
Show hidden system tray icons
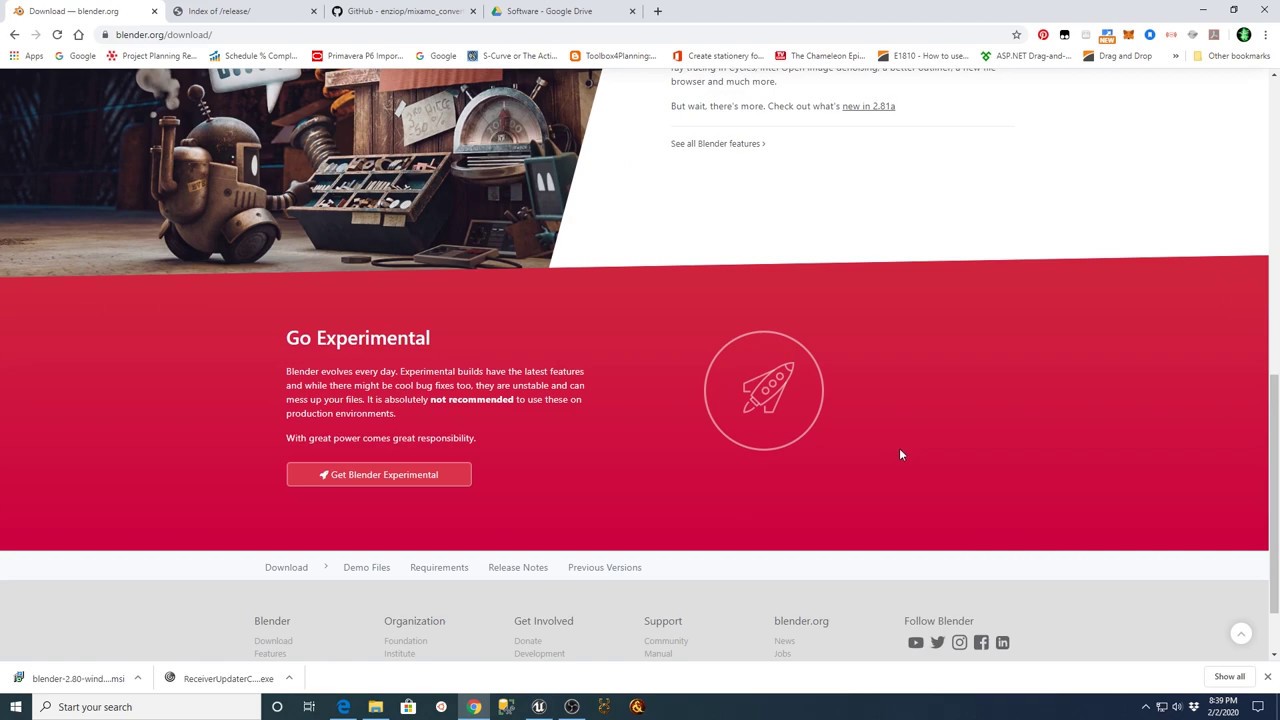tap(1146, 707)
